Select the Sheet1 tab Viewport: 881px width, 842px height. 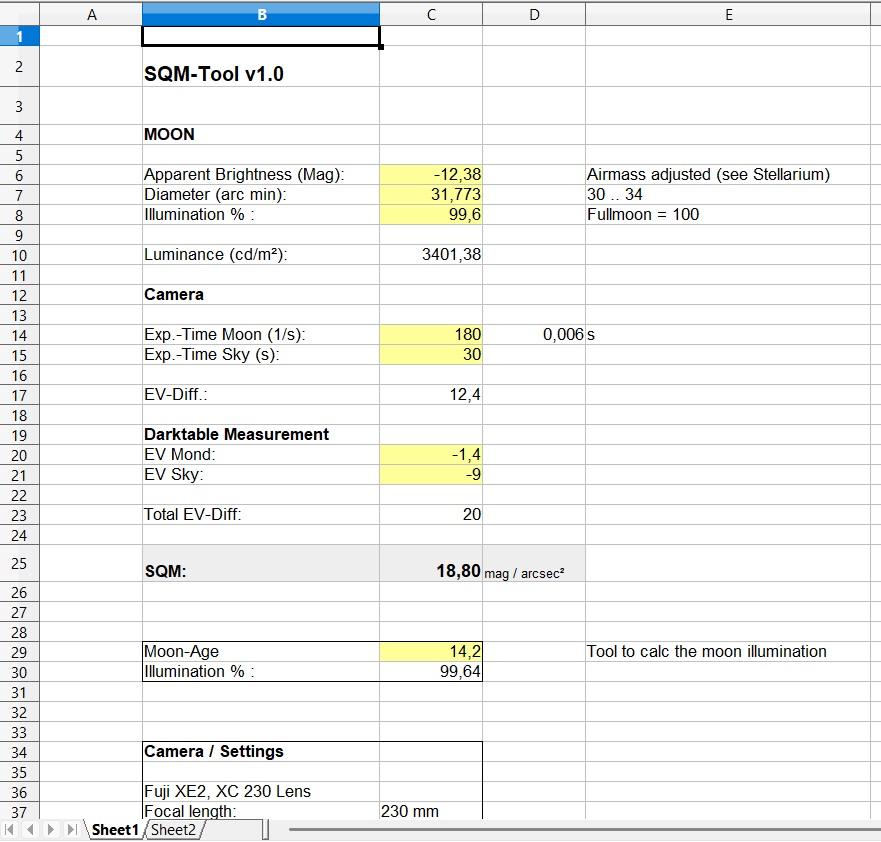click(114, 830)
